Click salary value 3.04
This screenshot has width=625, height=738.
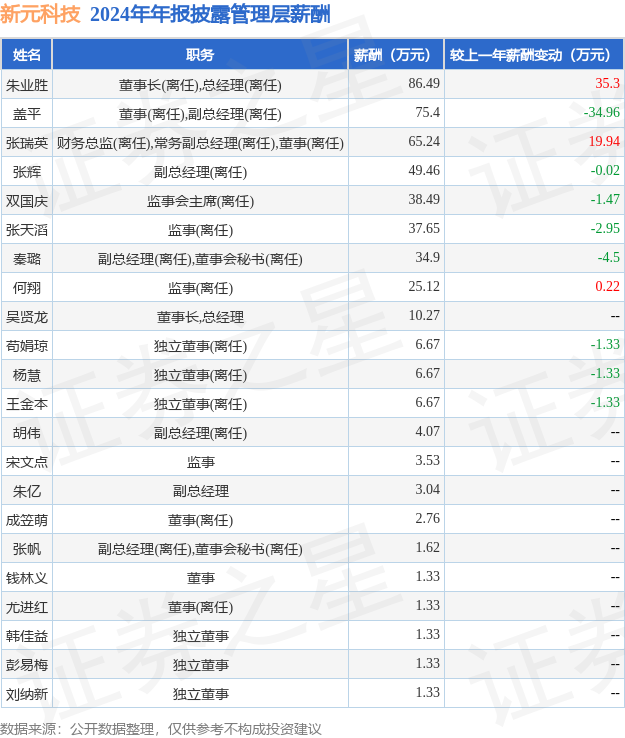[427, 489]
